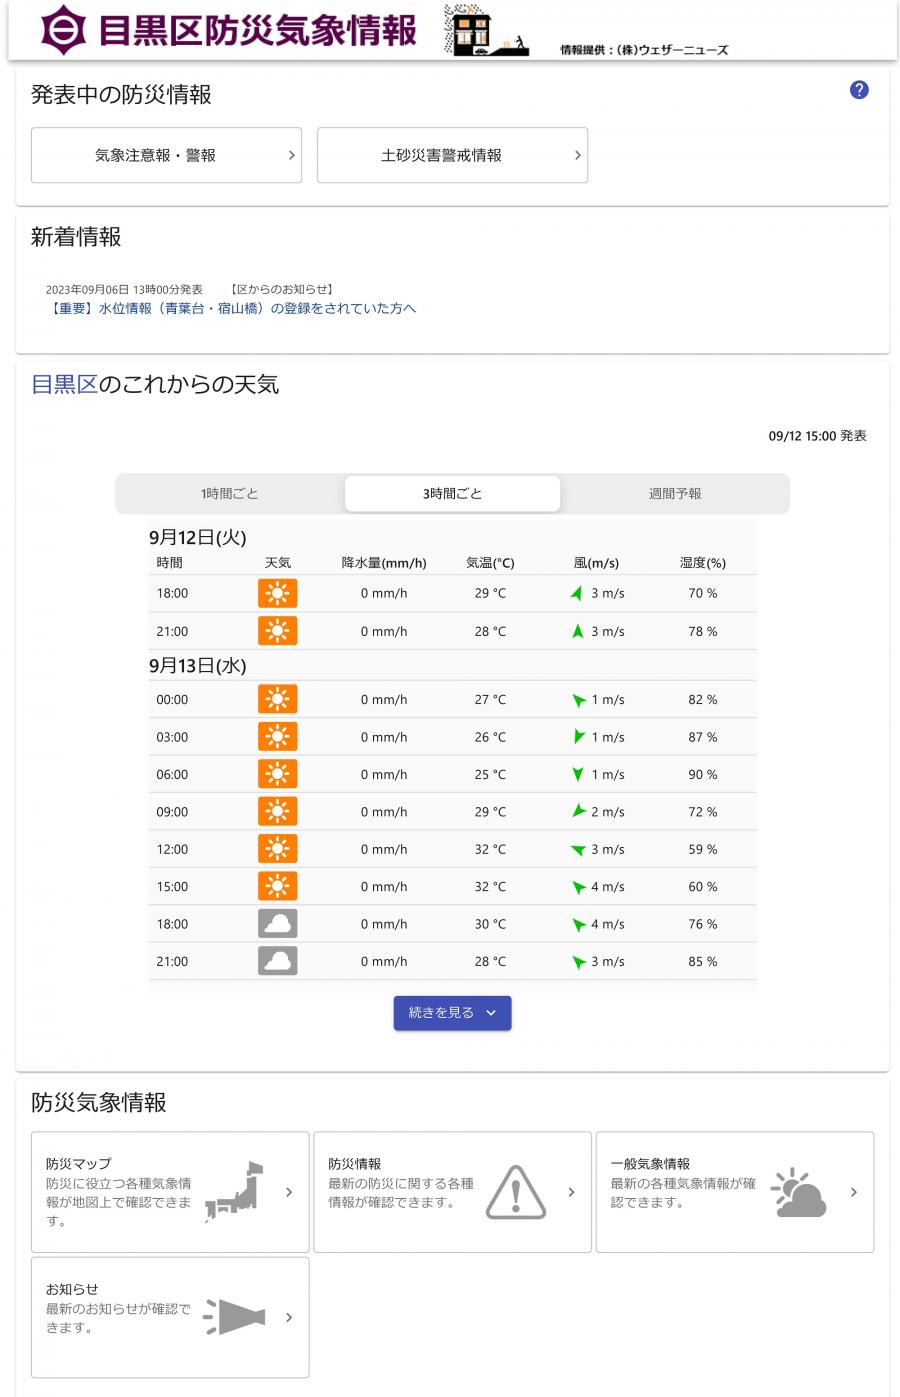
Task: Click the wind arrow for 9月13日 12:00
Action: tap(578, 850)
